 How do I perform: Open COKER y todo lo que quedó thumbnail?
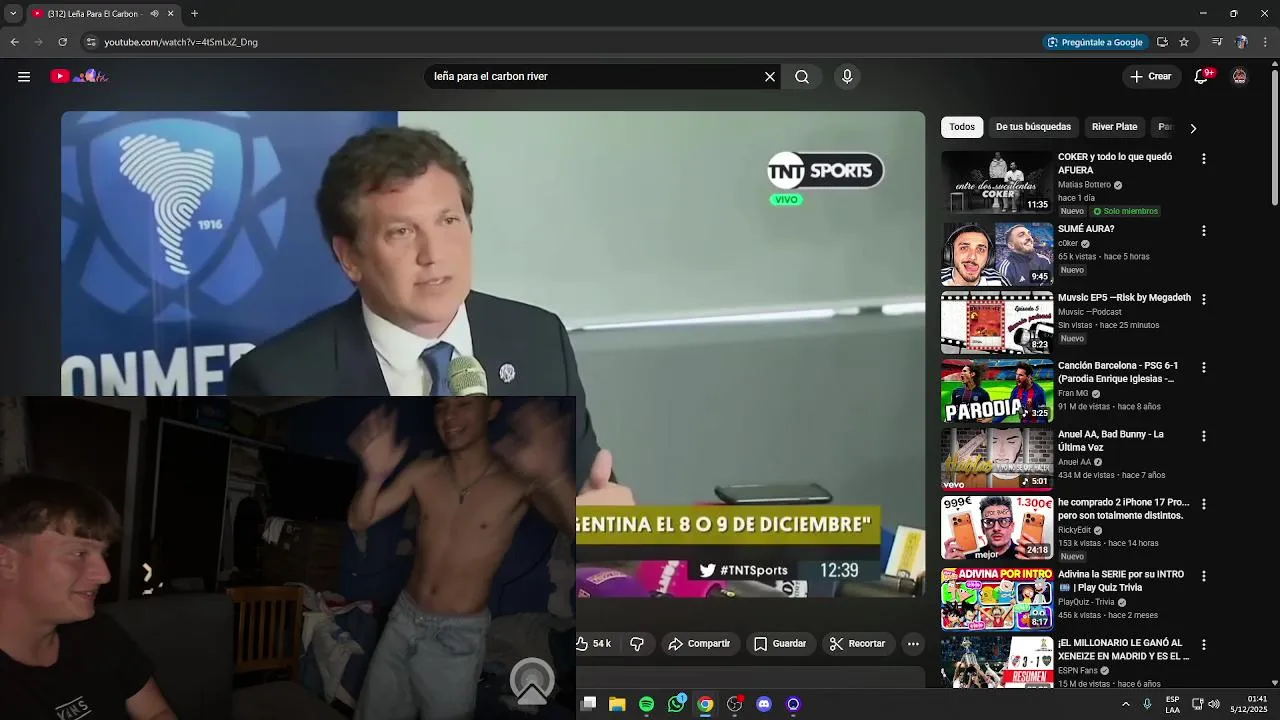997,182
